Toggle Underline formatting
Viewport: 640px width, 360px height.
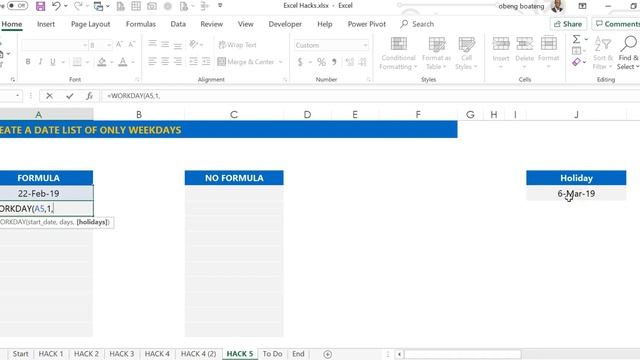pyautogui.click(x=53, y=62)
